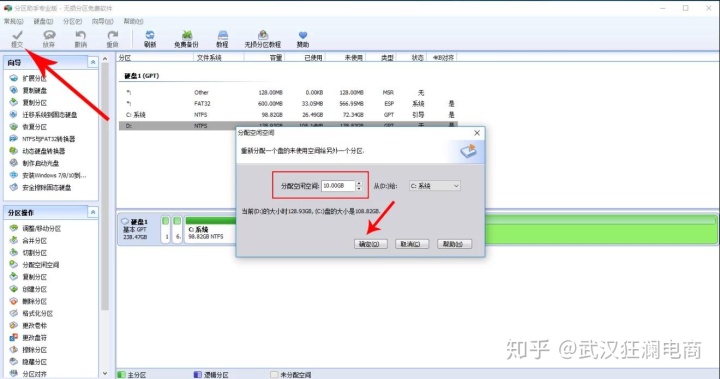Cancel dialog with 取消 button
720x379 pixels.
pos(412,244)
